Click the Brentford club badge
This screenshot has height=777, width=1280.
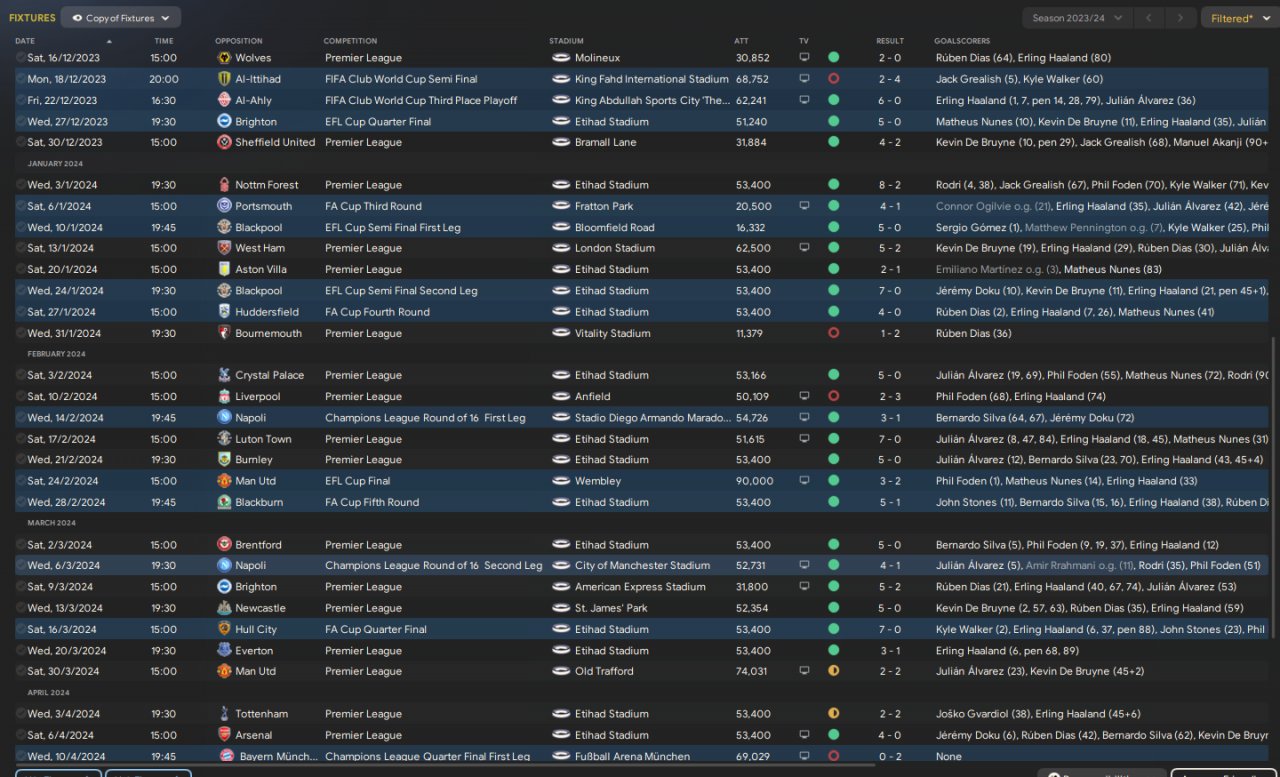(224, 545)
